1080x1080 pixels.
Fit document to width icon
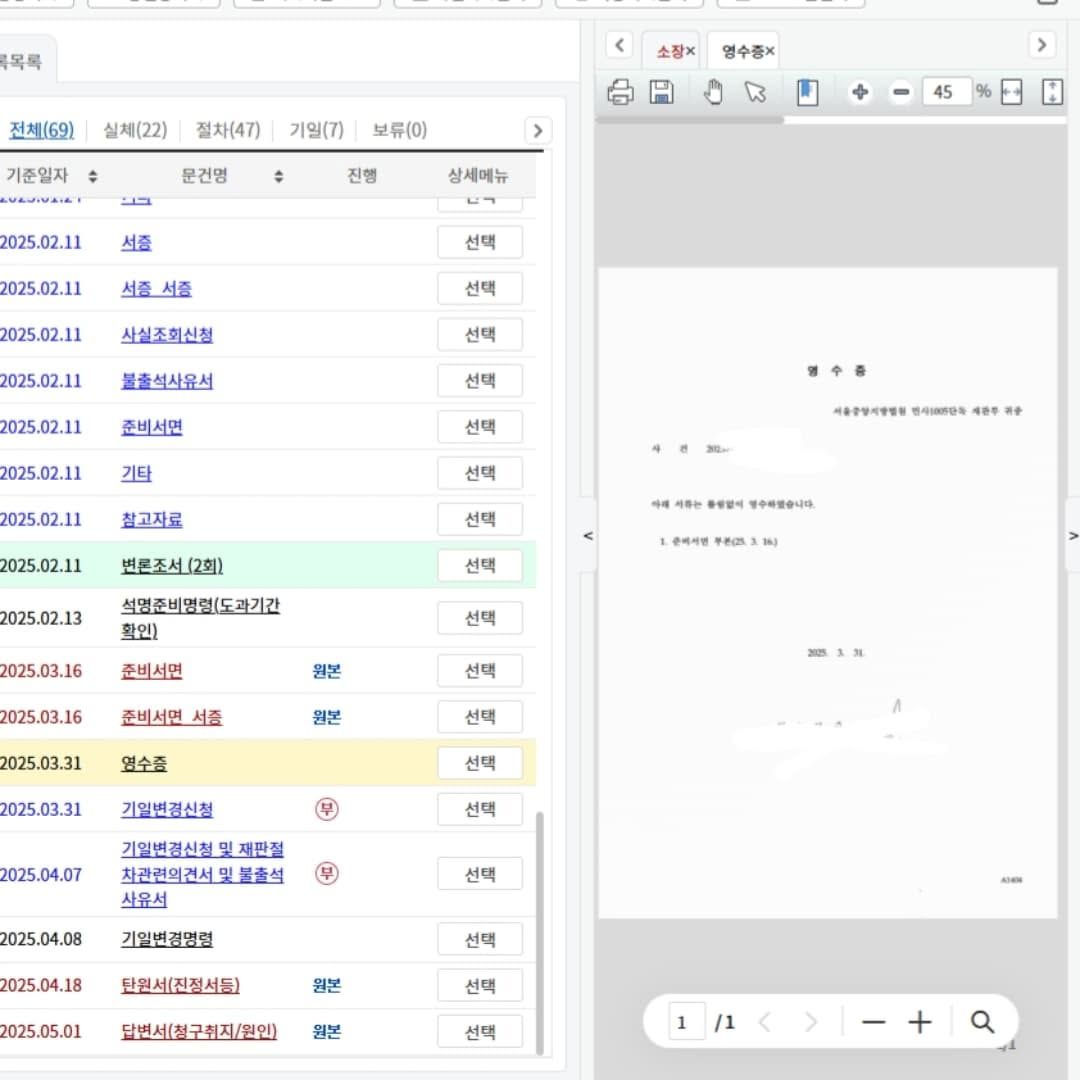pyautogui.click(x=1011, y=92)
